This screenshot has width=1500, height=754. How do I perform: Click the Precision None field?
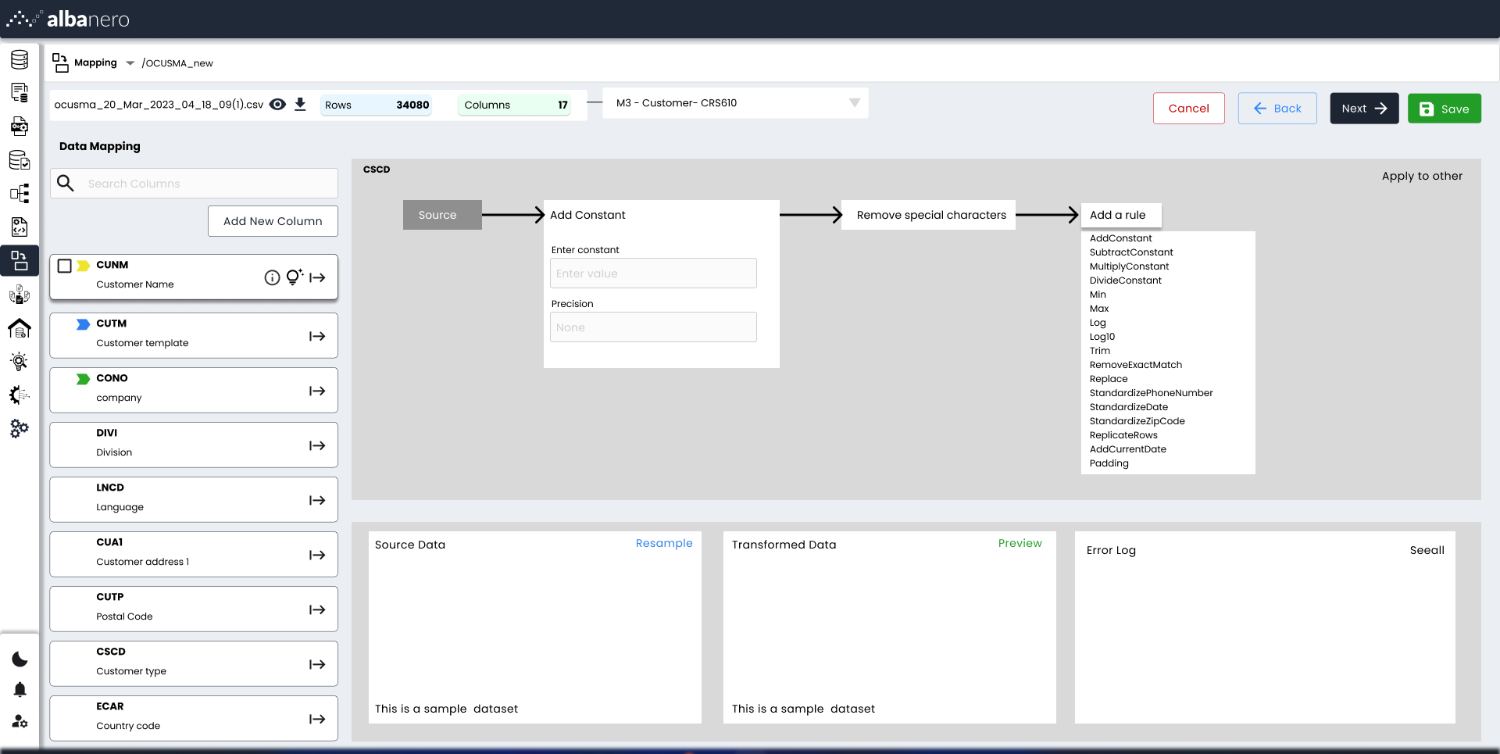point(653,327)
